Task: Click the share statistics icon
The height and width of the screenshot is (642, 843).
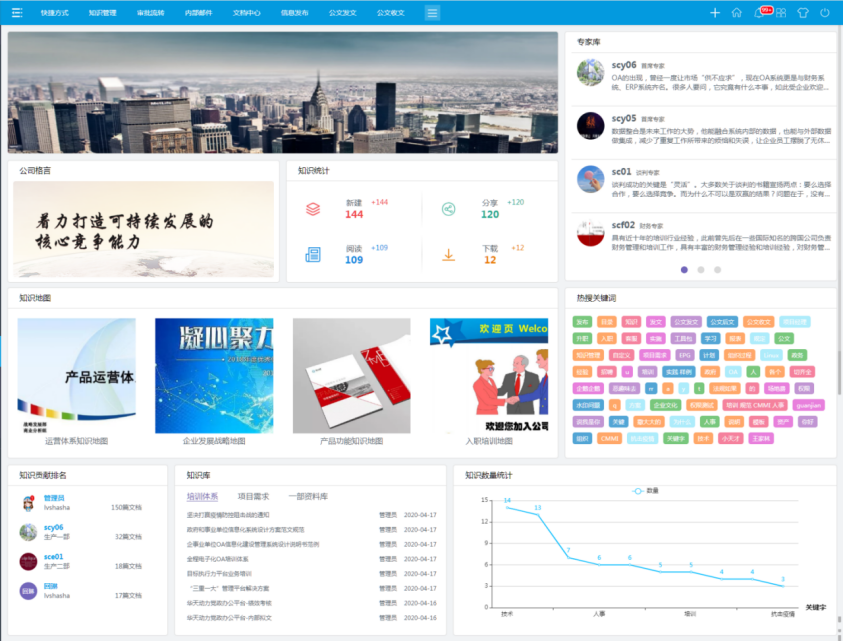Action: (448, 209)
